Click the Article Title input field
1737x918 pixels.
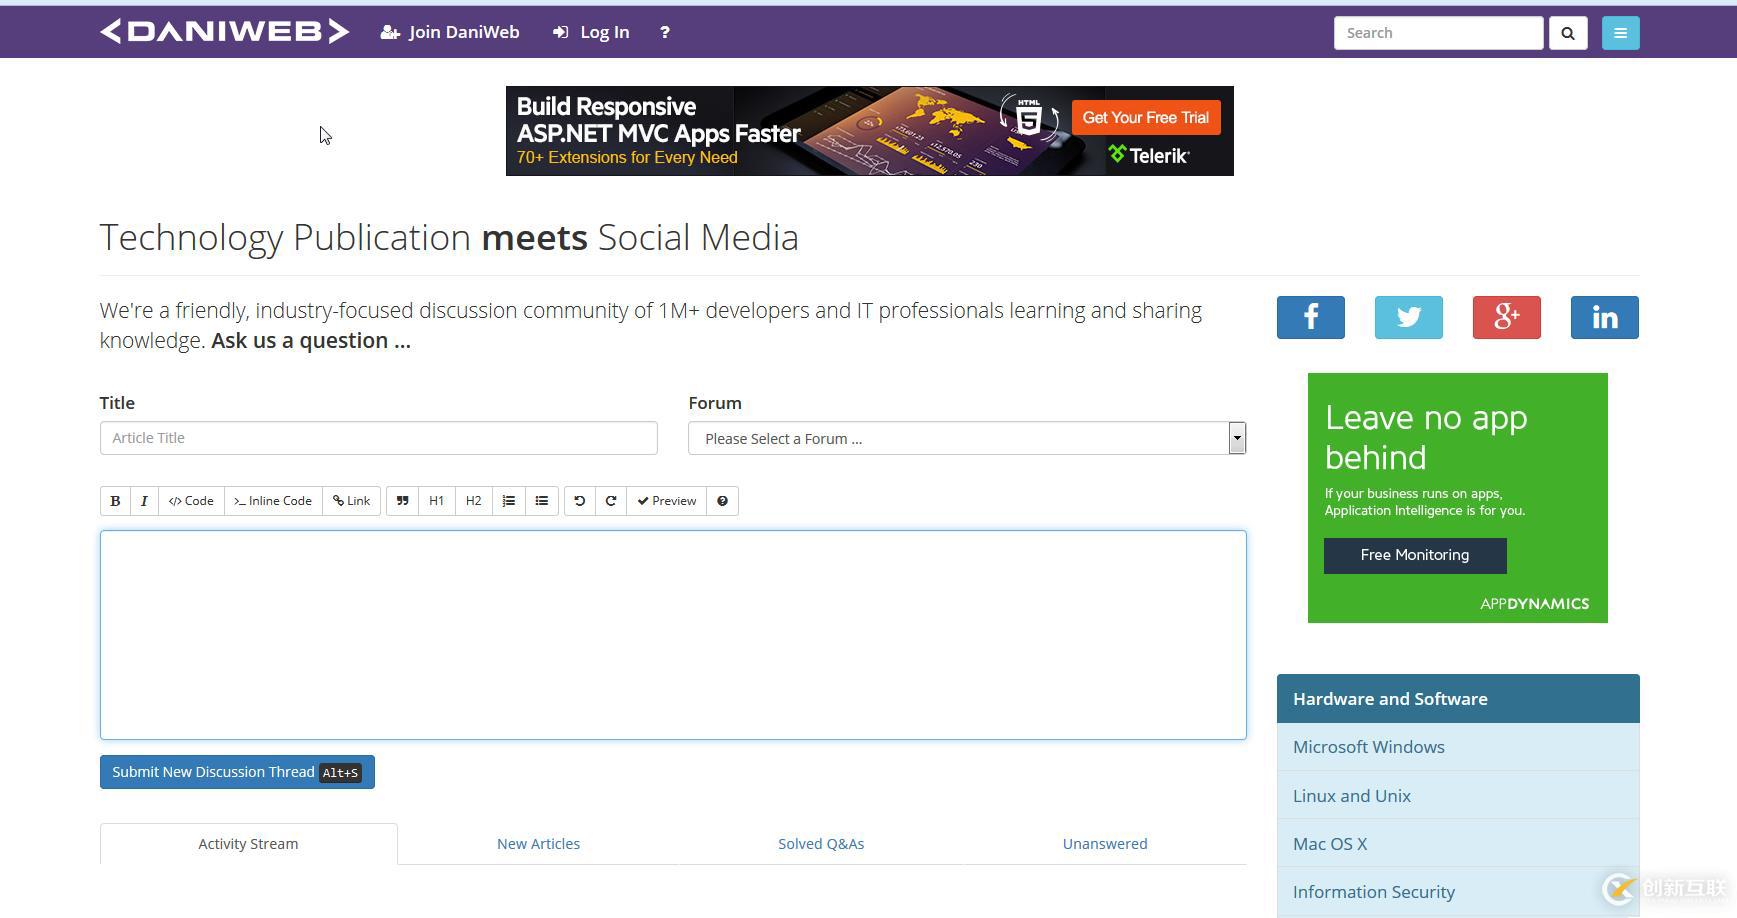point(378,438)
